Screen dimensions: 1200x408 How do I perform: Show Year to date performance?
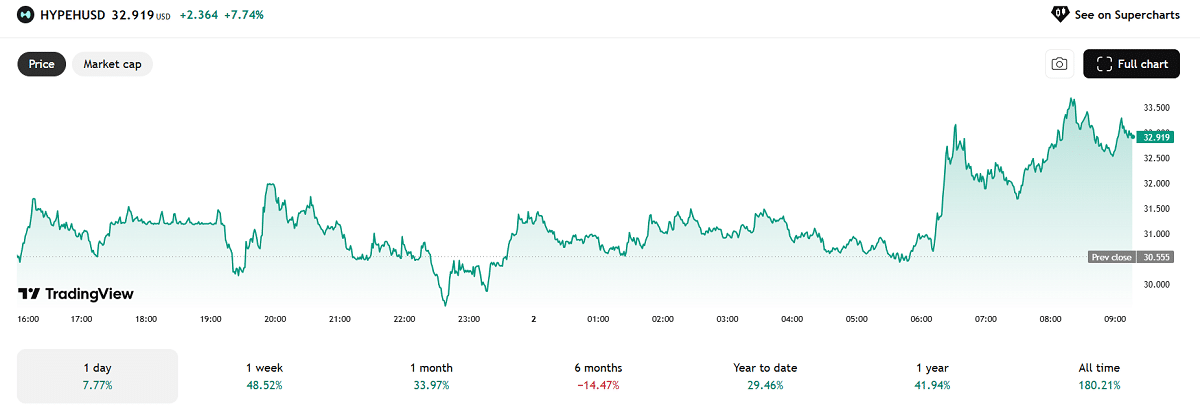tap(765, 376)
